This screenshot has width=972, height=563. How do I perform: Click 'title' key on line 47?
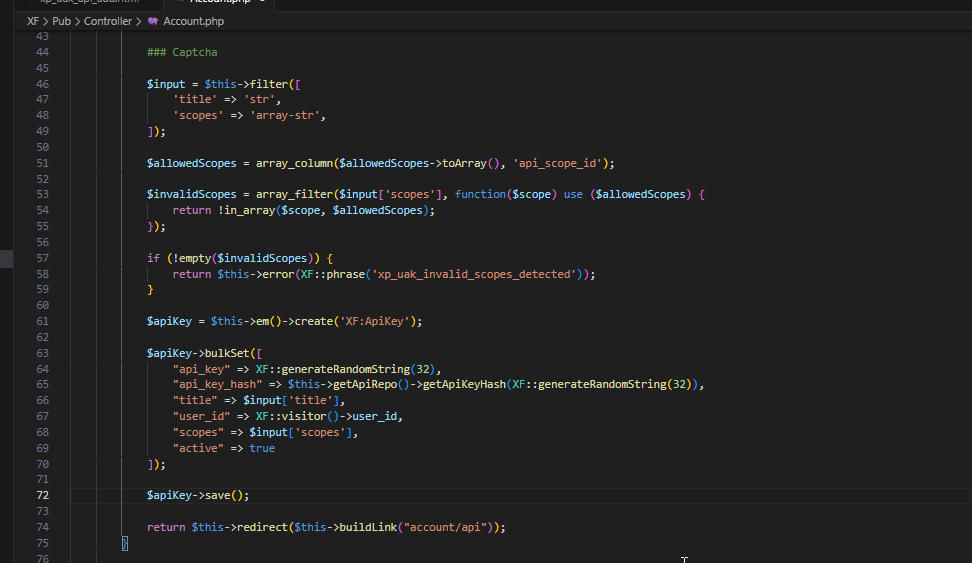[195, 99]
